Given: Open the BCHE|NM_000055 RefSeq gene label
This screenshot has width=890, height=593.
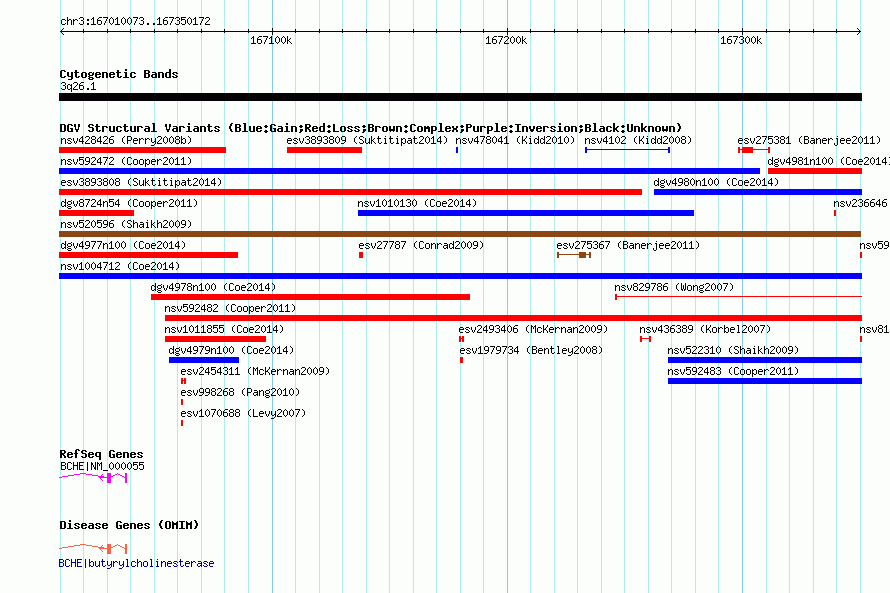Looking at the screenshot, I should [x=102, y=466].
